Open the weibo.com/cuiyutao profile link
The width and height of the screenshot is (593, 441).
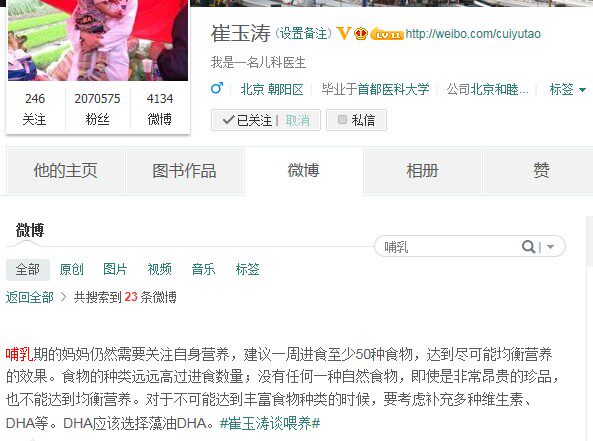point(473,34)
